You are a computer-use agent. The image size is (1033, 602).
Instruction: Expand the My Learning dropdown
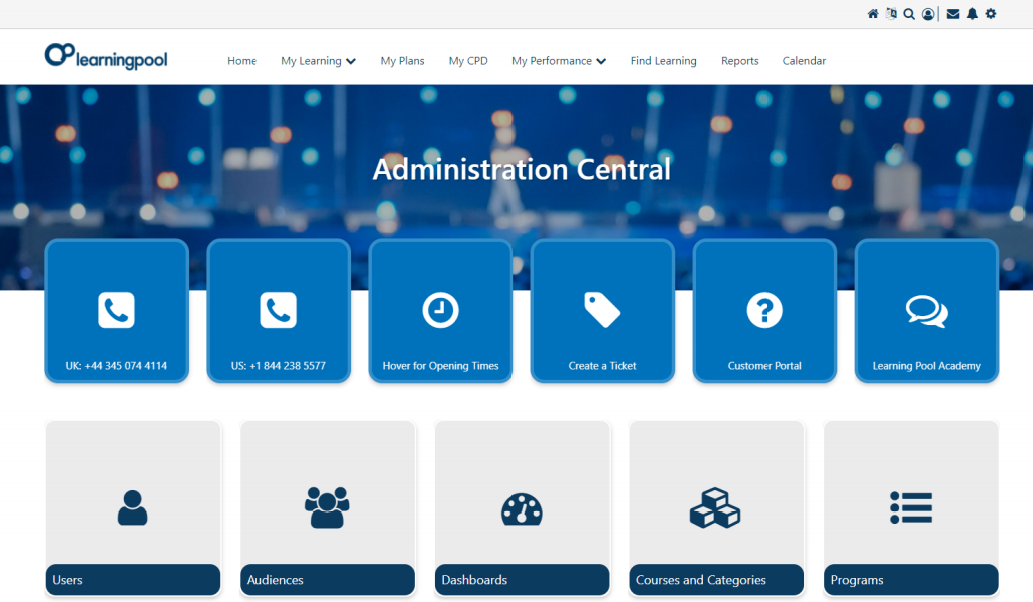point(318,61)
